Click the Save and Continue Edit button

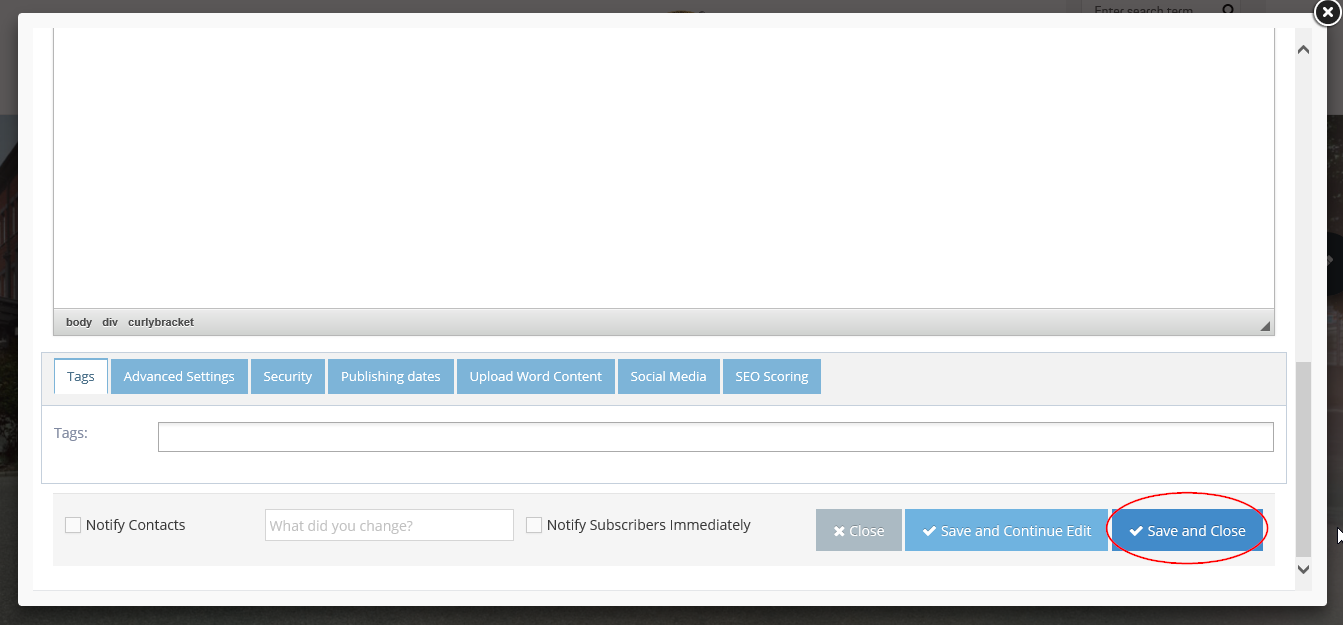pyautogui.click(x=1006, y=531)
